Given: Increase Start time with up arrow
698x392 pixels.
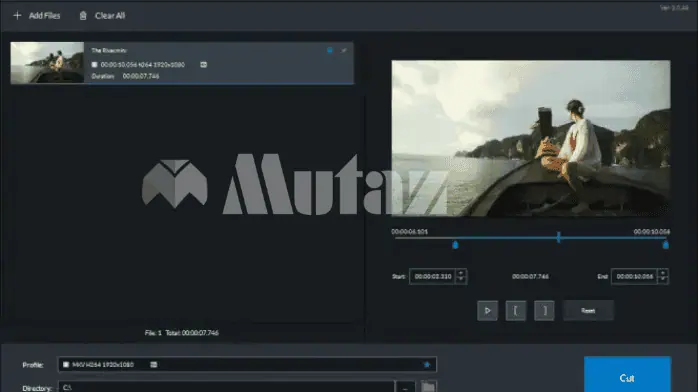Looking at the screenshot, I should pyautogui.click(x=461, y=273).
